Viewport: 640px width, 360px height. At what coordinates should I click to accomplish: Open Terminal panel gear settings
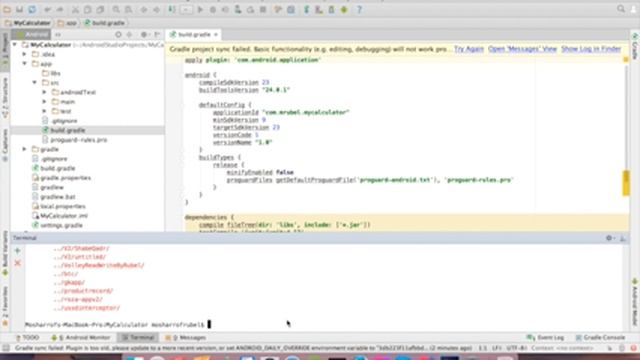click(609, 238)
